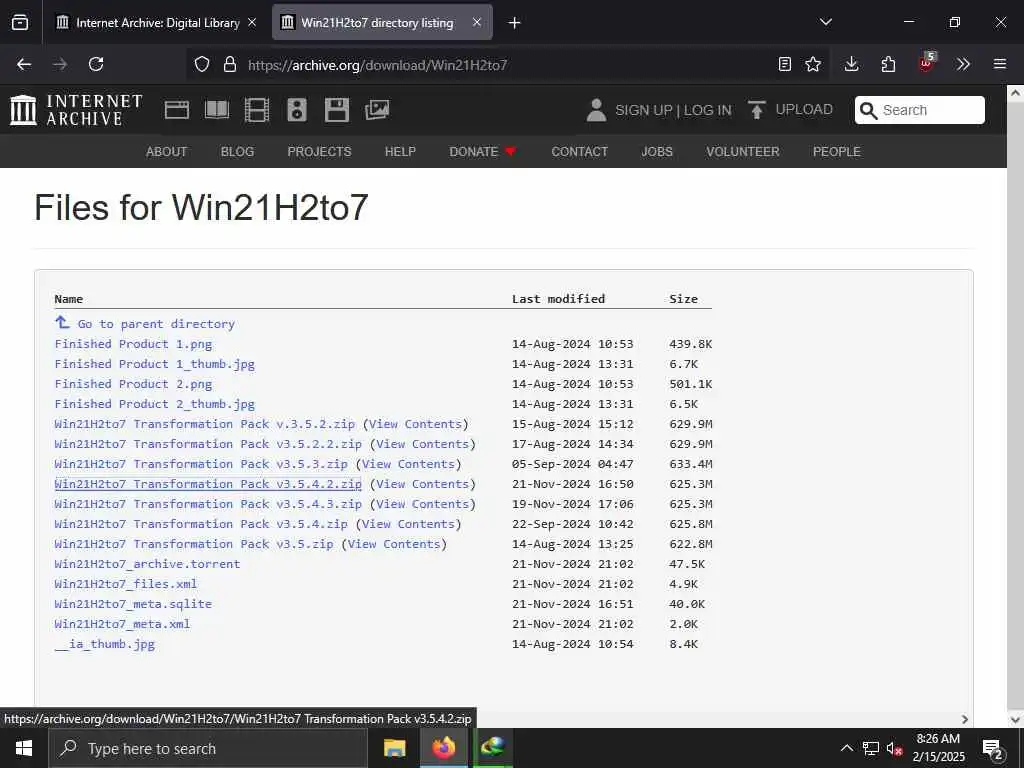Open Win21H2to7_files.xml link
Viewport: 1024px width, 768px height.
coord(126,584)
